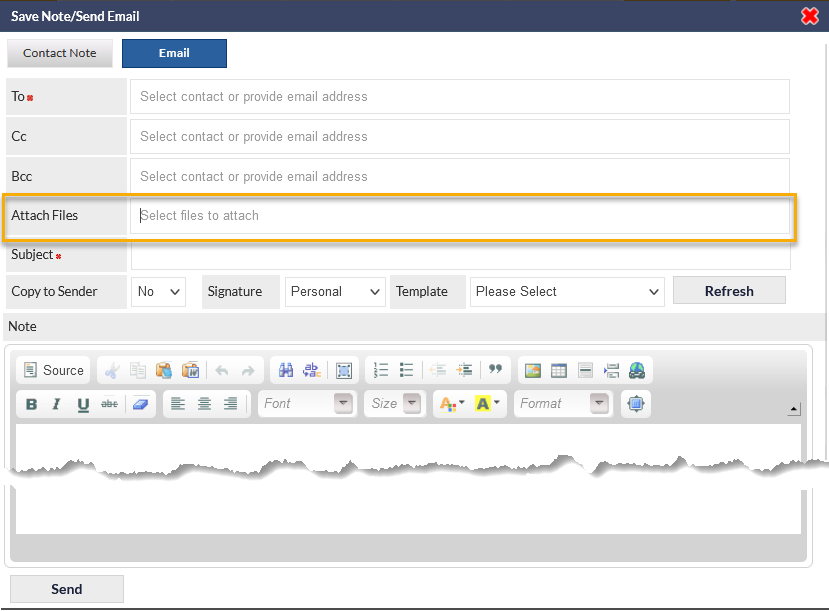Click the maximize editor icon

tap(636, 404)
